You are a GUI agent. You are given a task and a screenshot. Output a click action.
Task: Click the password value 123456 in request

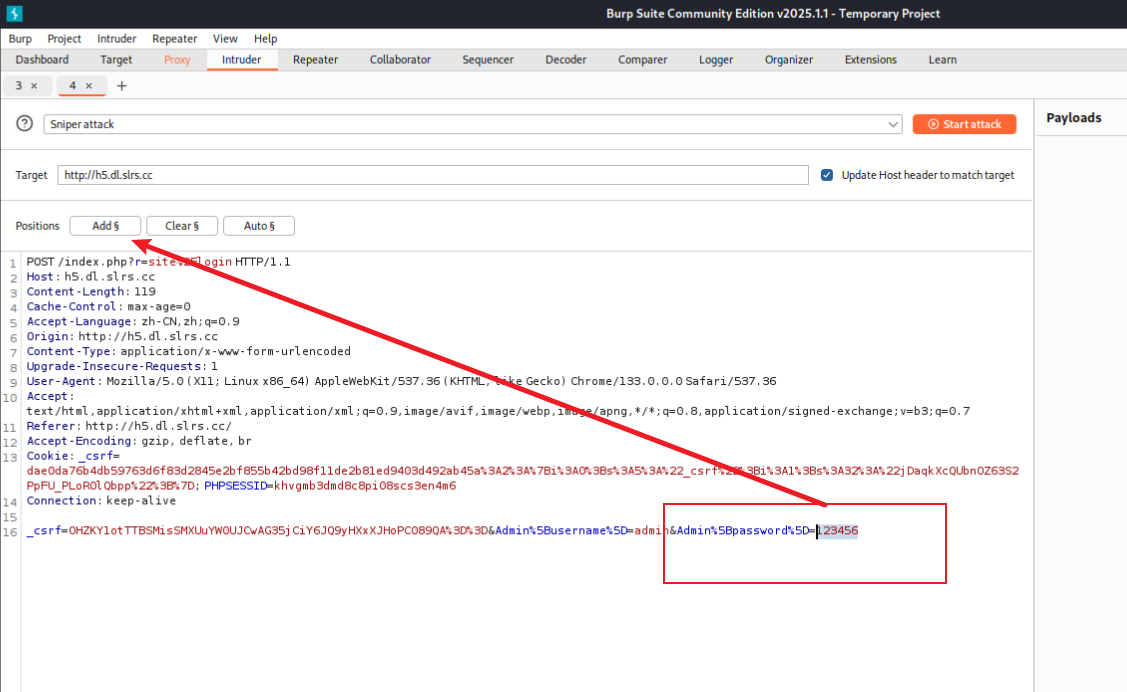838,531
